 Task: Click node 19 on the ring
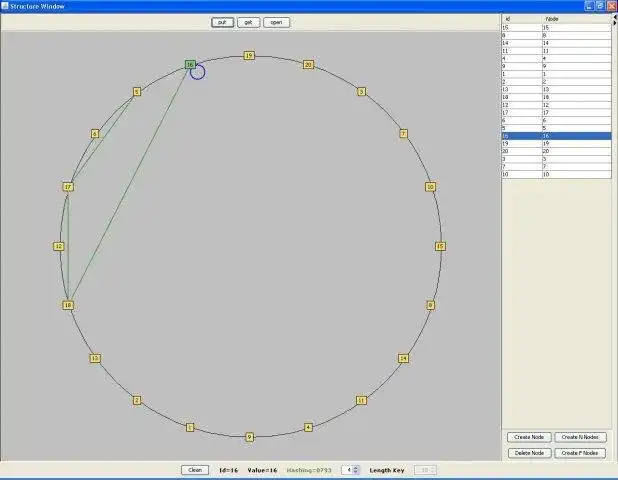point(249,56)
